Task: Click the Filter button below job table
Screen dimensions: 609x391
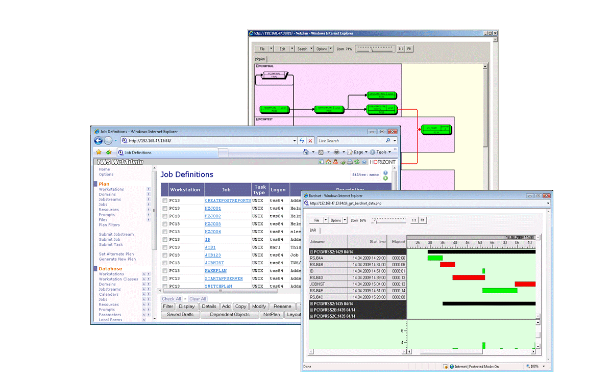Action: (168, 306)
